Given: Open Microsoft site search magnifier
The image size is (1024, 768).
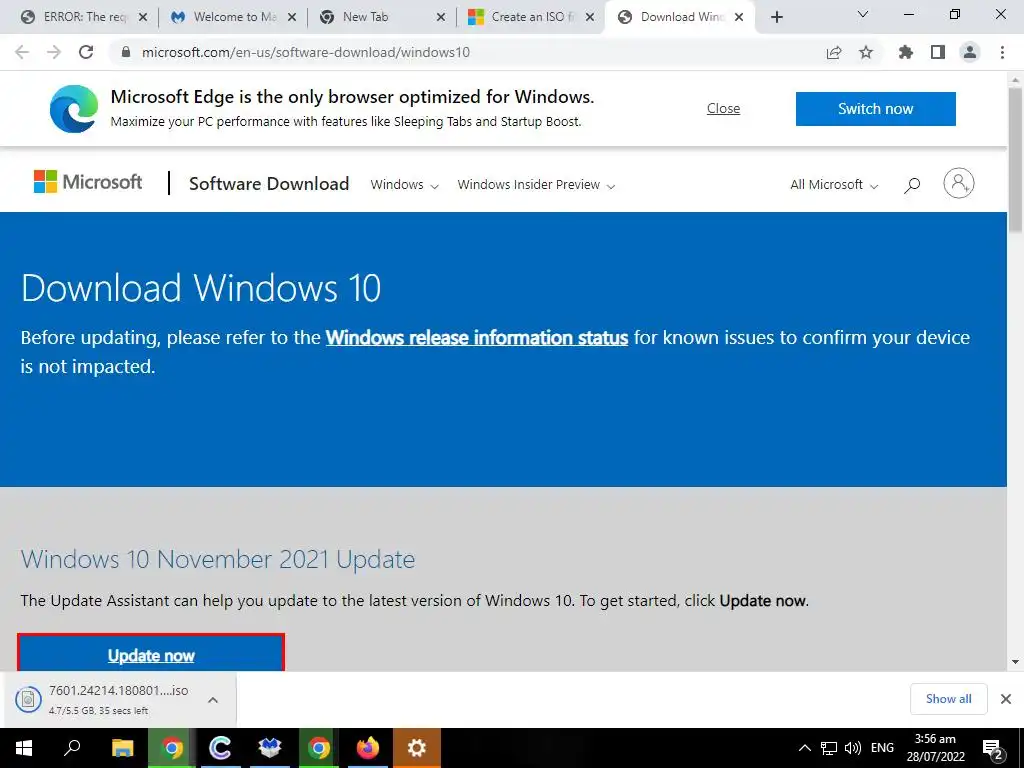Looking at the screenshot, I should click(912, 185).
